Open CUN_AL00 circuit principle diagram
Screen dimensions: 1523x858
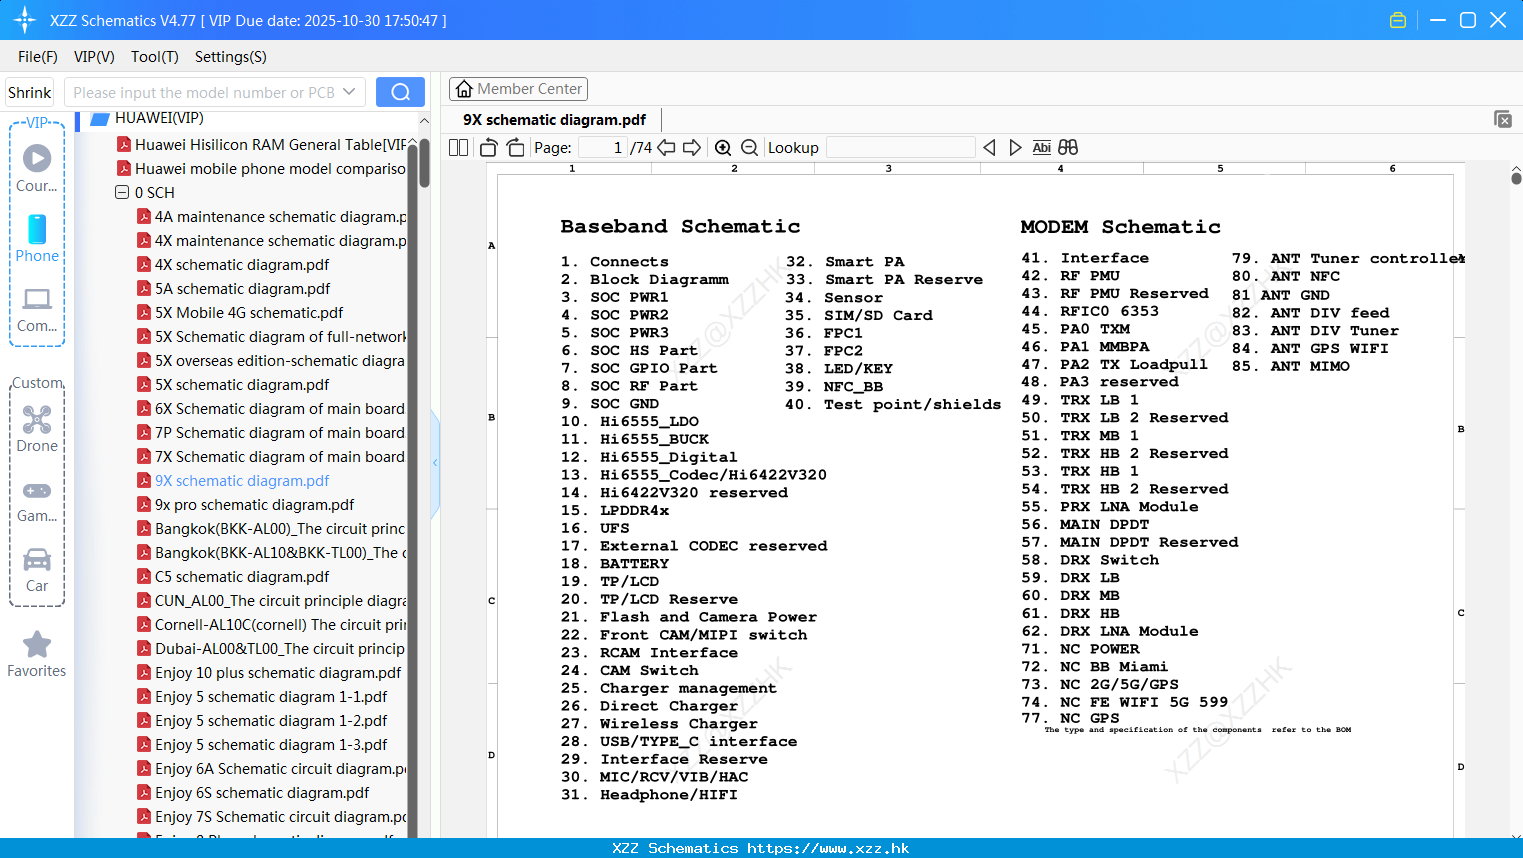click(x=271, y=600)
